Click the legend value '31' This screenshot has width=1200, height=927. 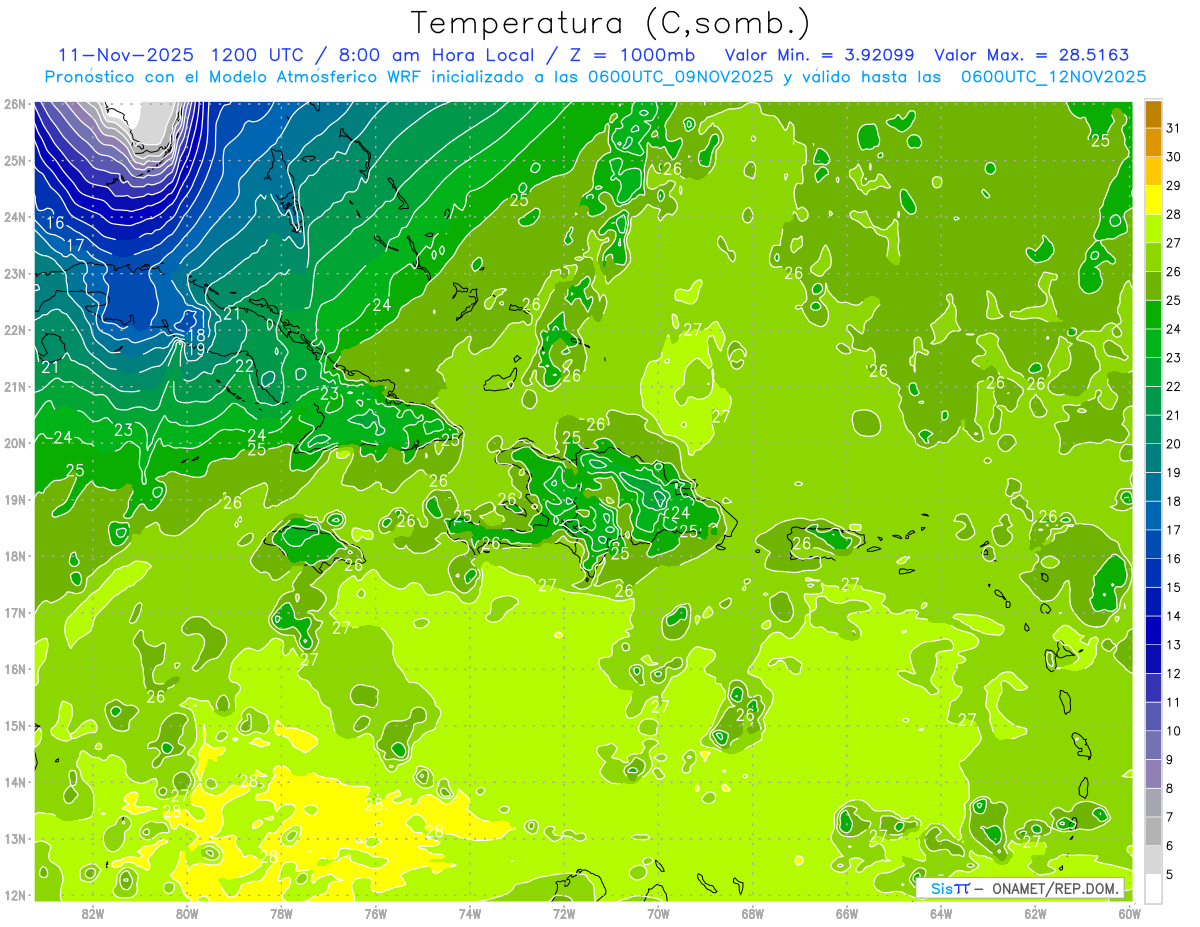coord(1174,128)
